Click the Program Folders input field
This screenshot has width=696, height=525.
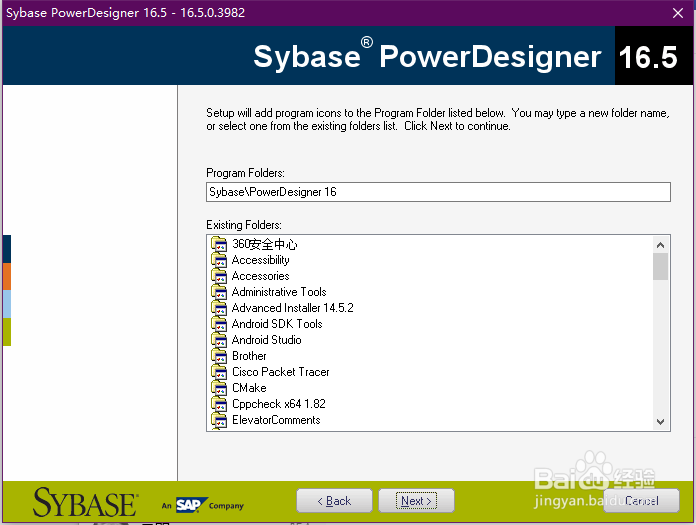point(438,192)
